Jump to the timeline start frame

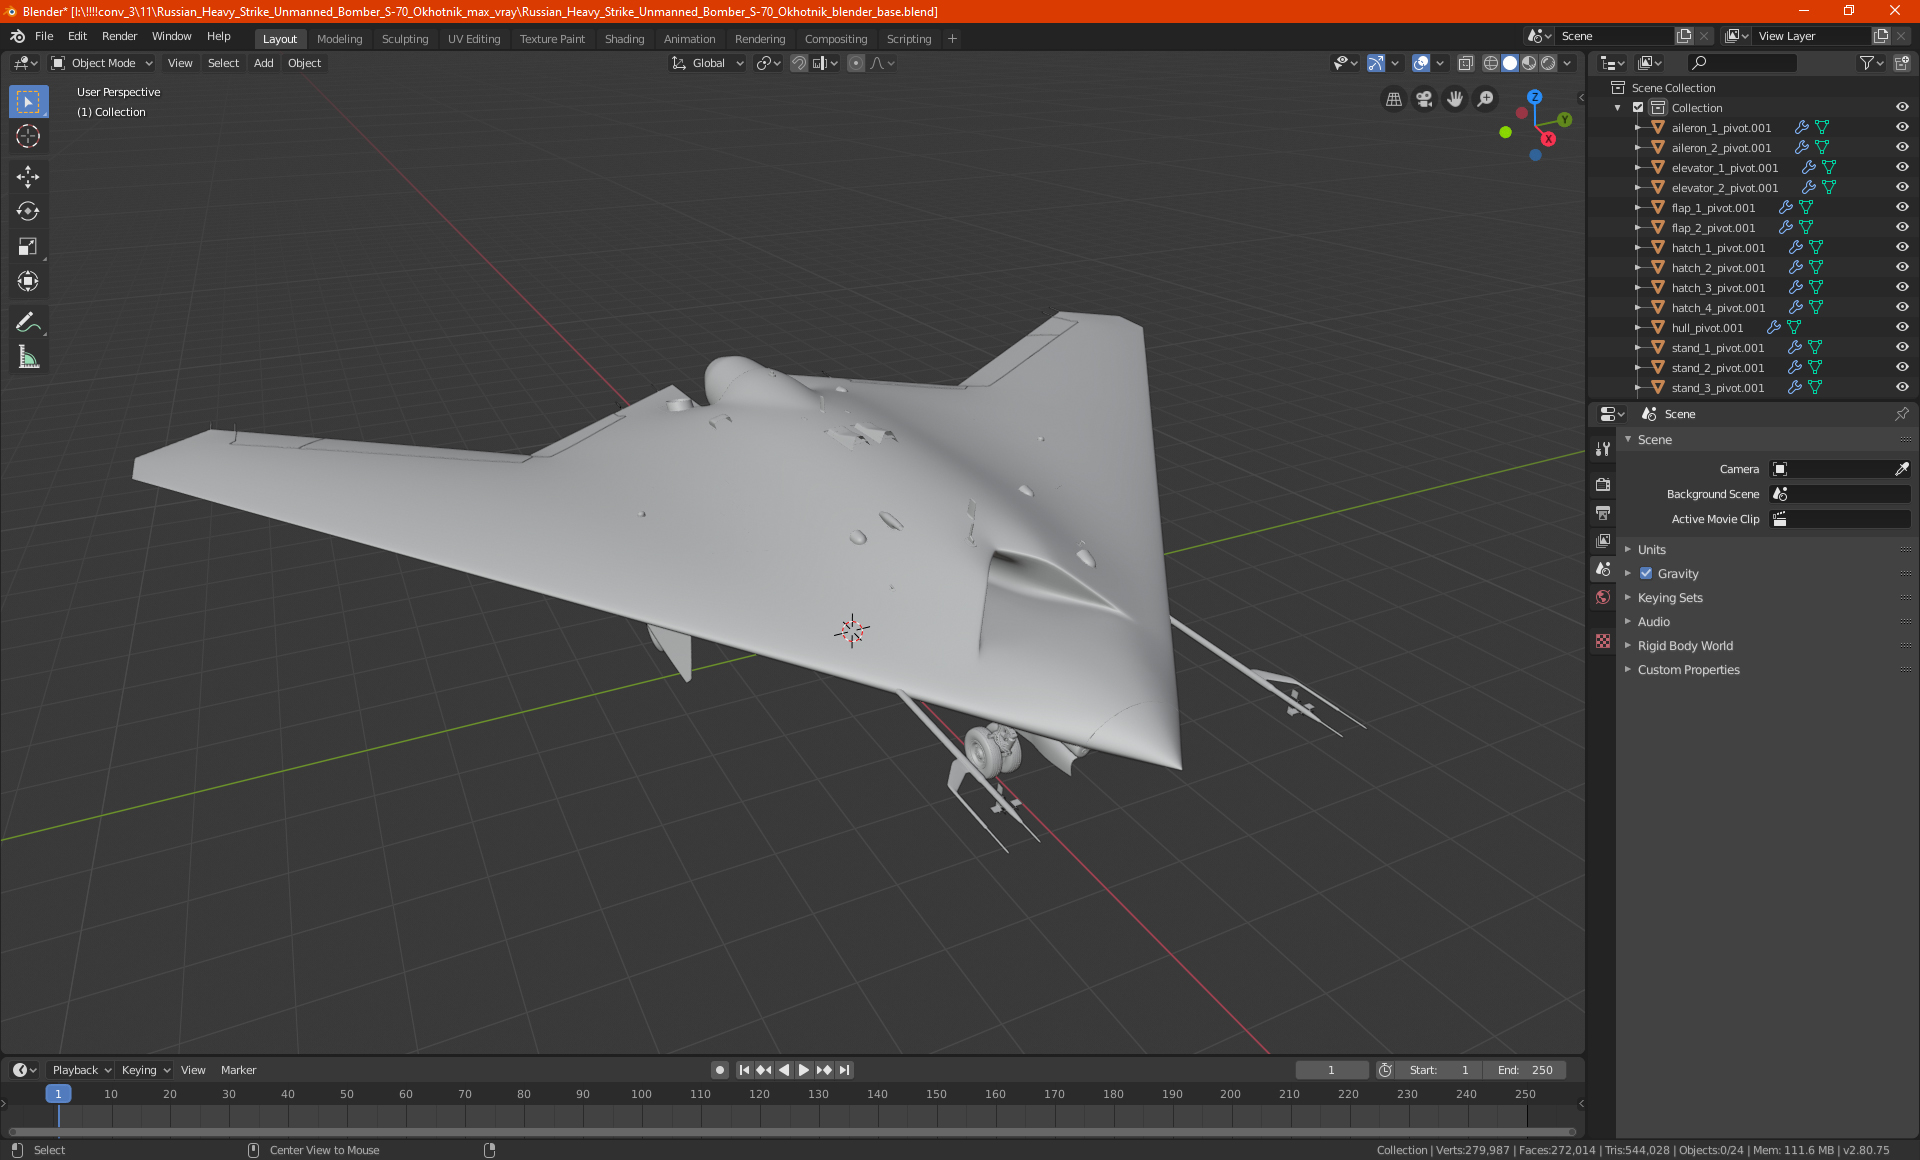click(x=744, y=1070)
